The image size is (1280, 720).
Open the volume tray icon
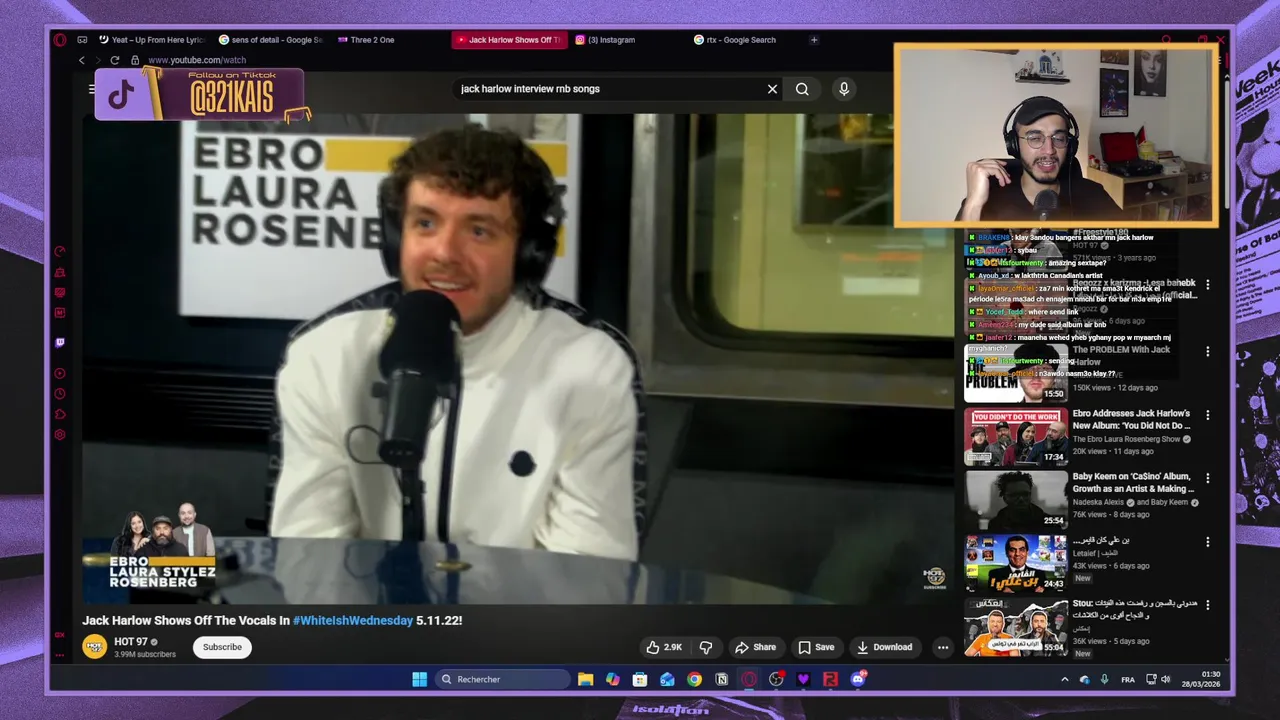1165,679
